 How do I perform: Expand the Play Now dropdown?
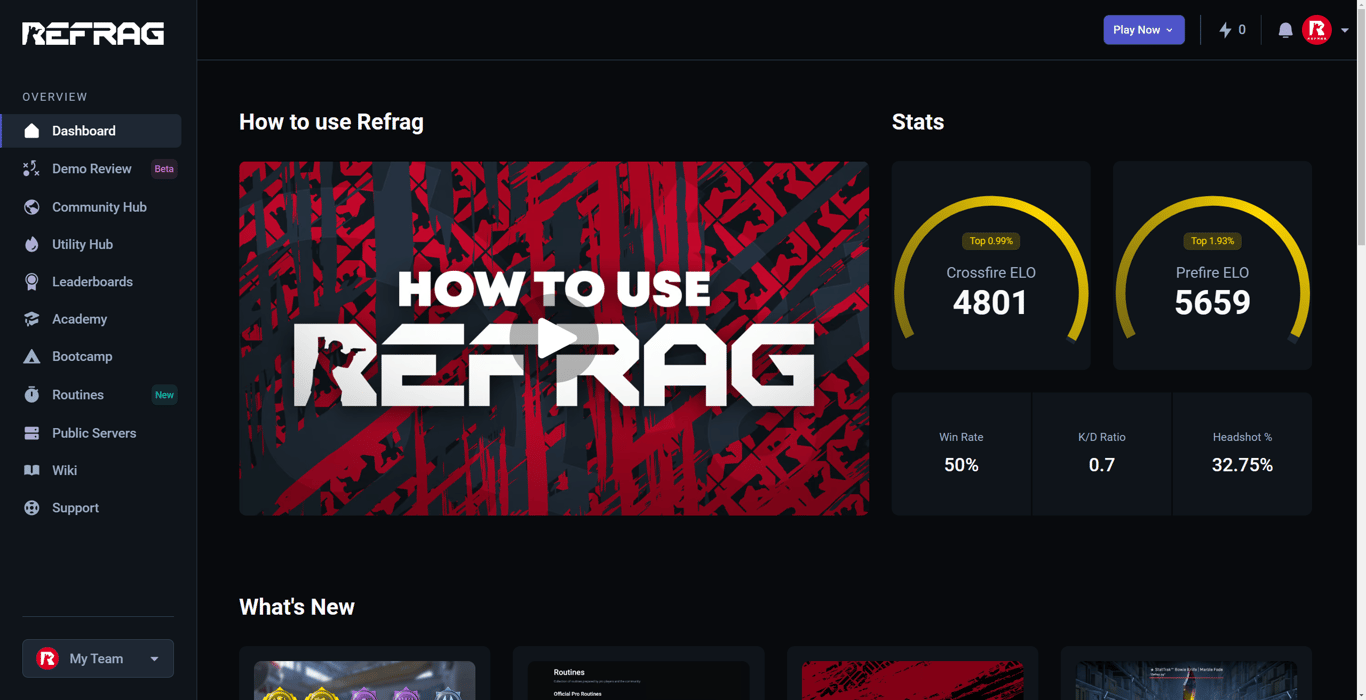(1144, 30)
